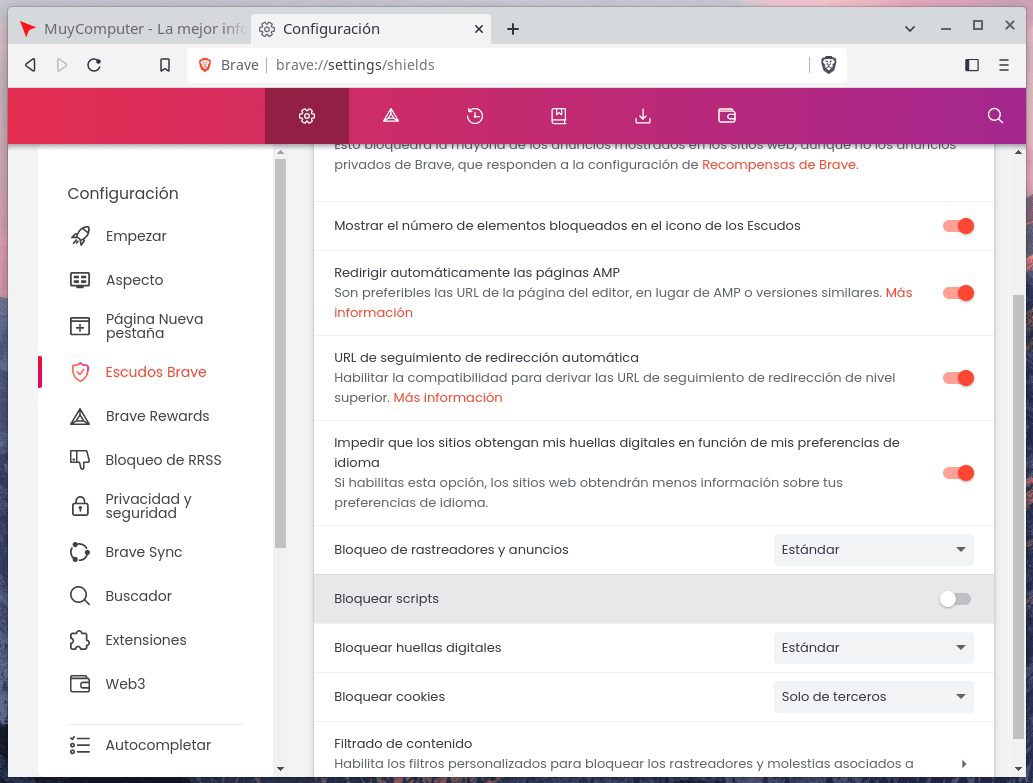Click sidebar scroll down arrow
The width and height of the screenshot is (1033, 783).
click(x=281, y=769)
